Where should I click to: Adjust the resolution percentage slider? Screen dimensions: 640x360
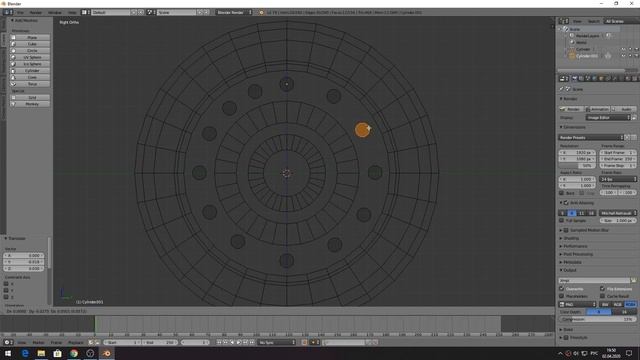[577, 166]
